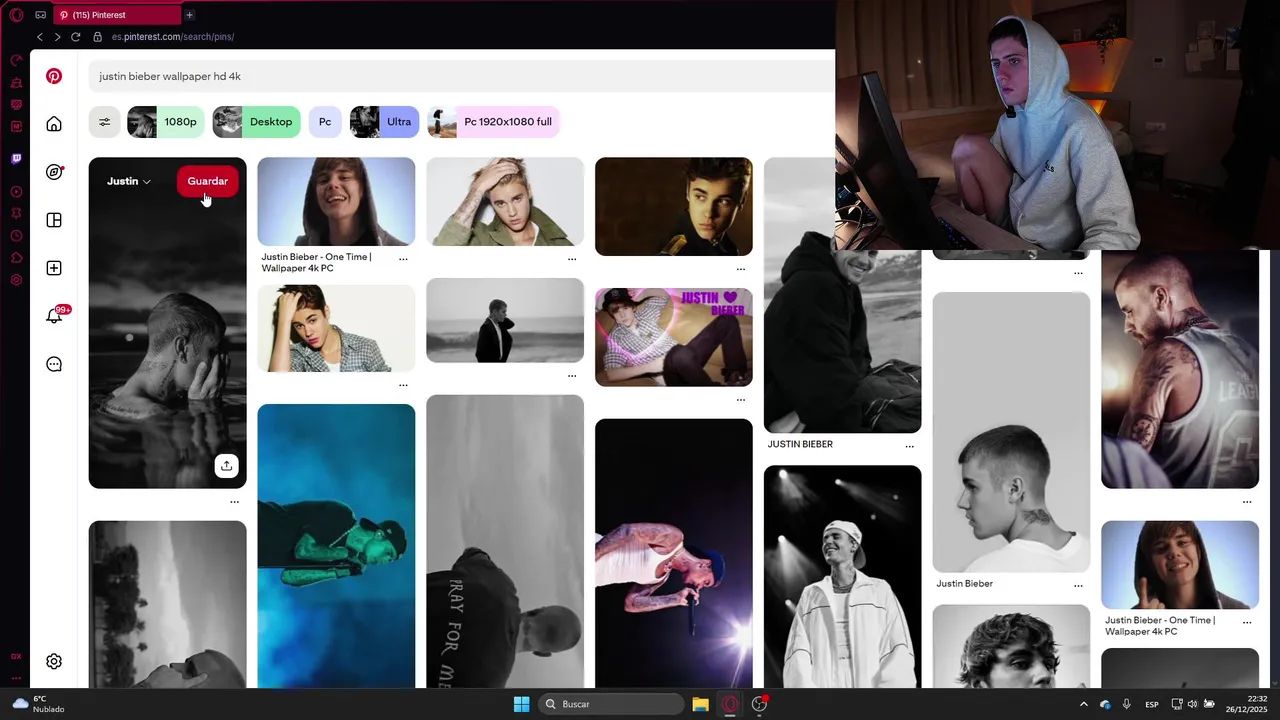Open the boards layout icon in the sidebar
This screenshot has height=720, width=1280.
pos(54,220)
